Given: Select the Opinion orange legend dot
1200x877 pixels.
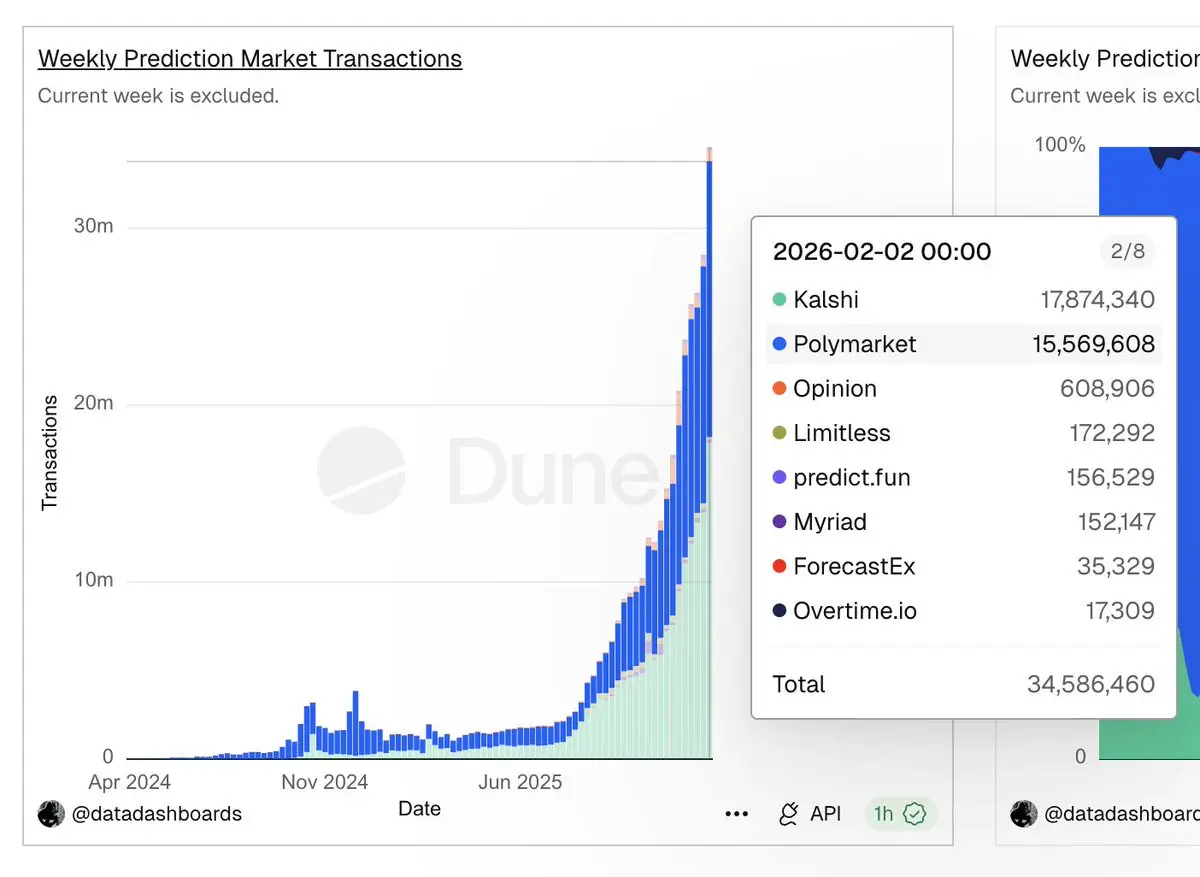Looking at the screenshot, I should coord(780,388).
